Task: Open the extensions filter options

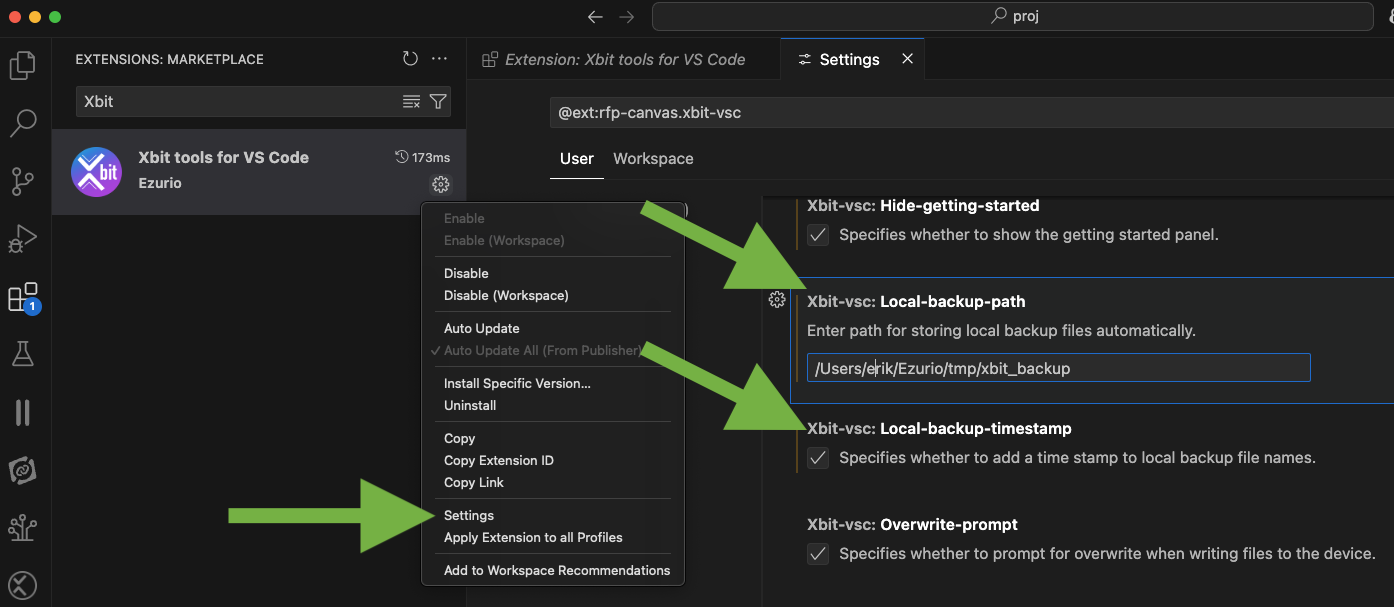Action: coord(437,101)
